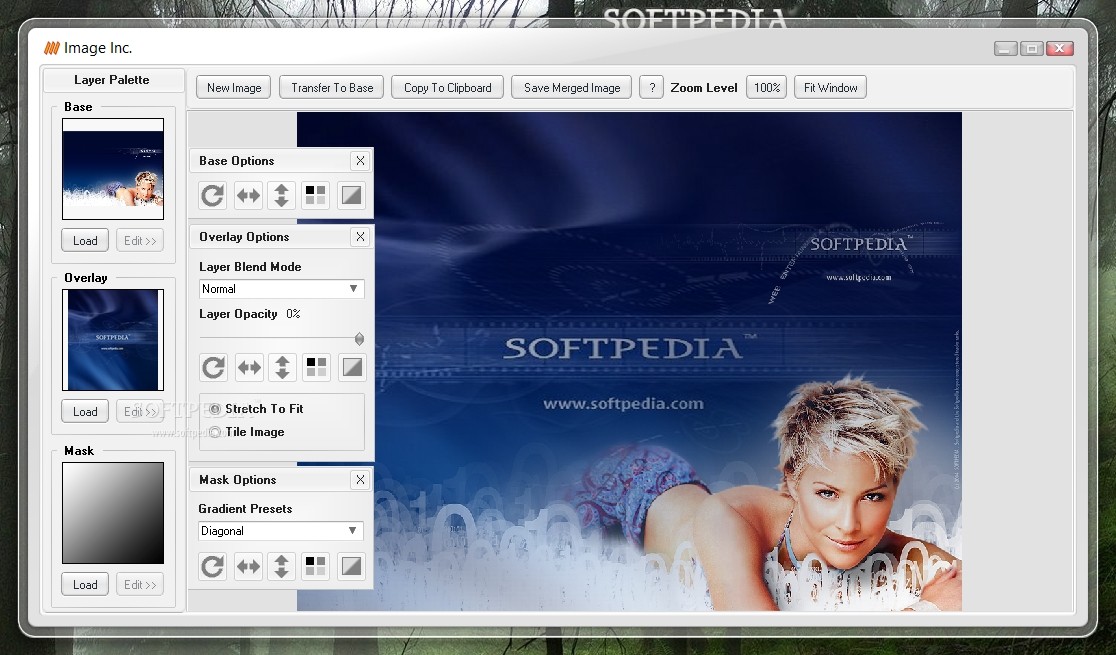Open the Gradient Presets dropdown
The image size is (1116, 655).
tap(281, 531)
